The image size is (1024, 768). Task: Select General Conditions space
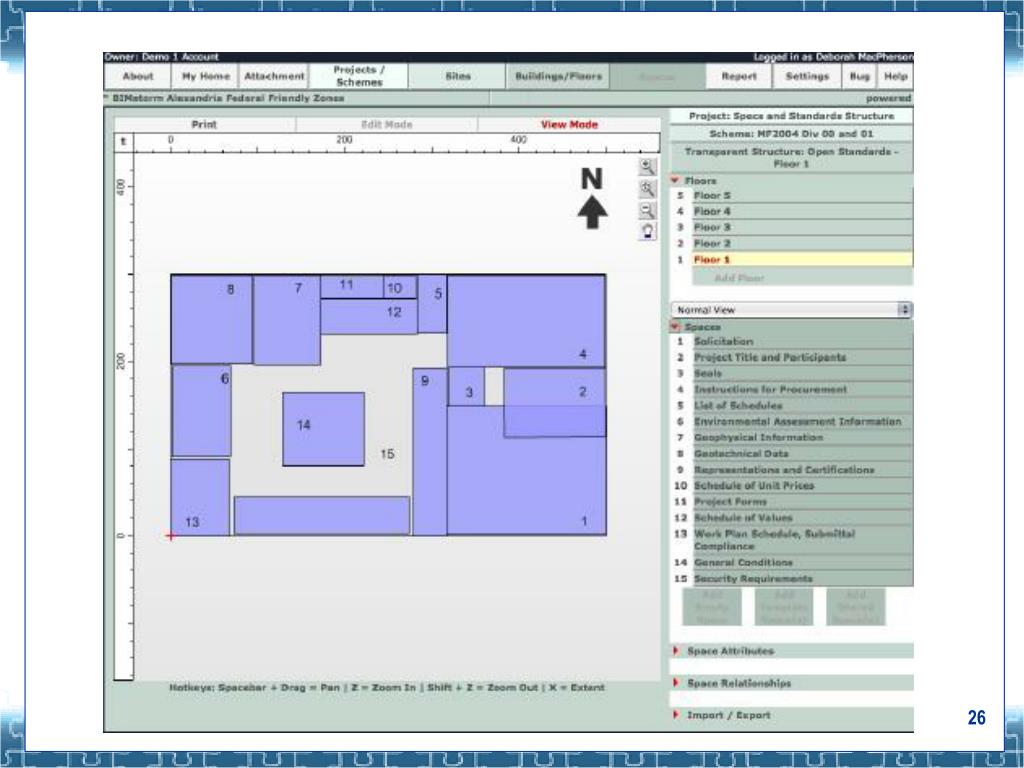(x=802, y=562)
